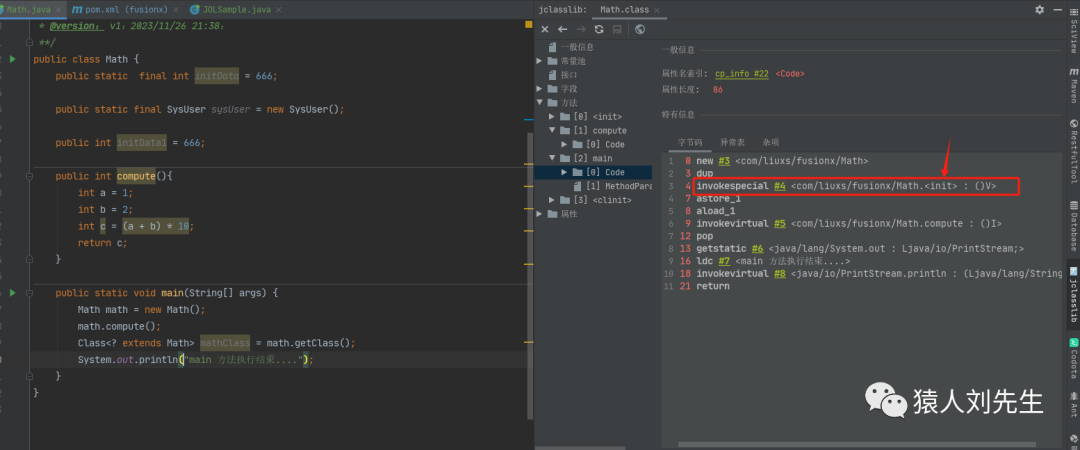
Task: Toggle the jclasslib side panel button
Action: (1072, 294)
